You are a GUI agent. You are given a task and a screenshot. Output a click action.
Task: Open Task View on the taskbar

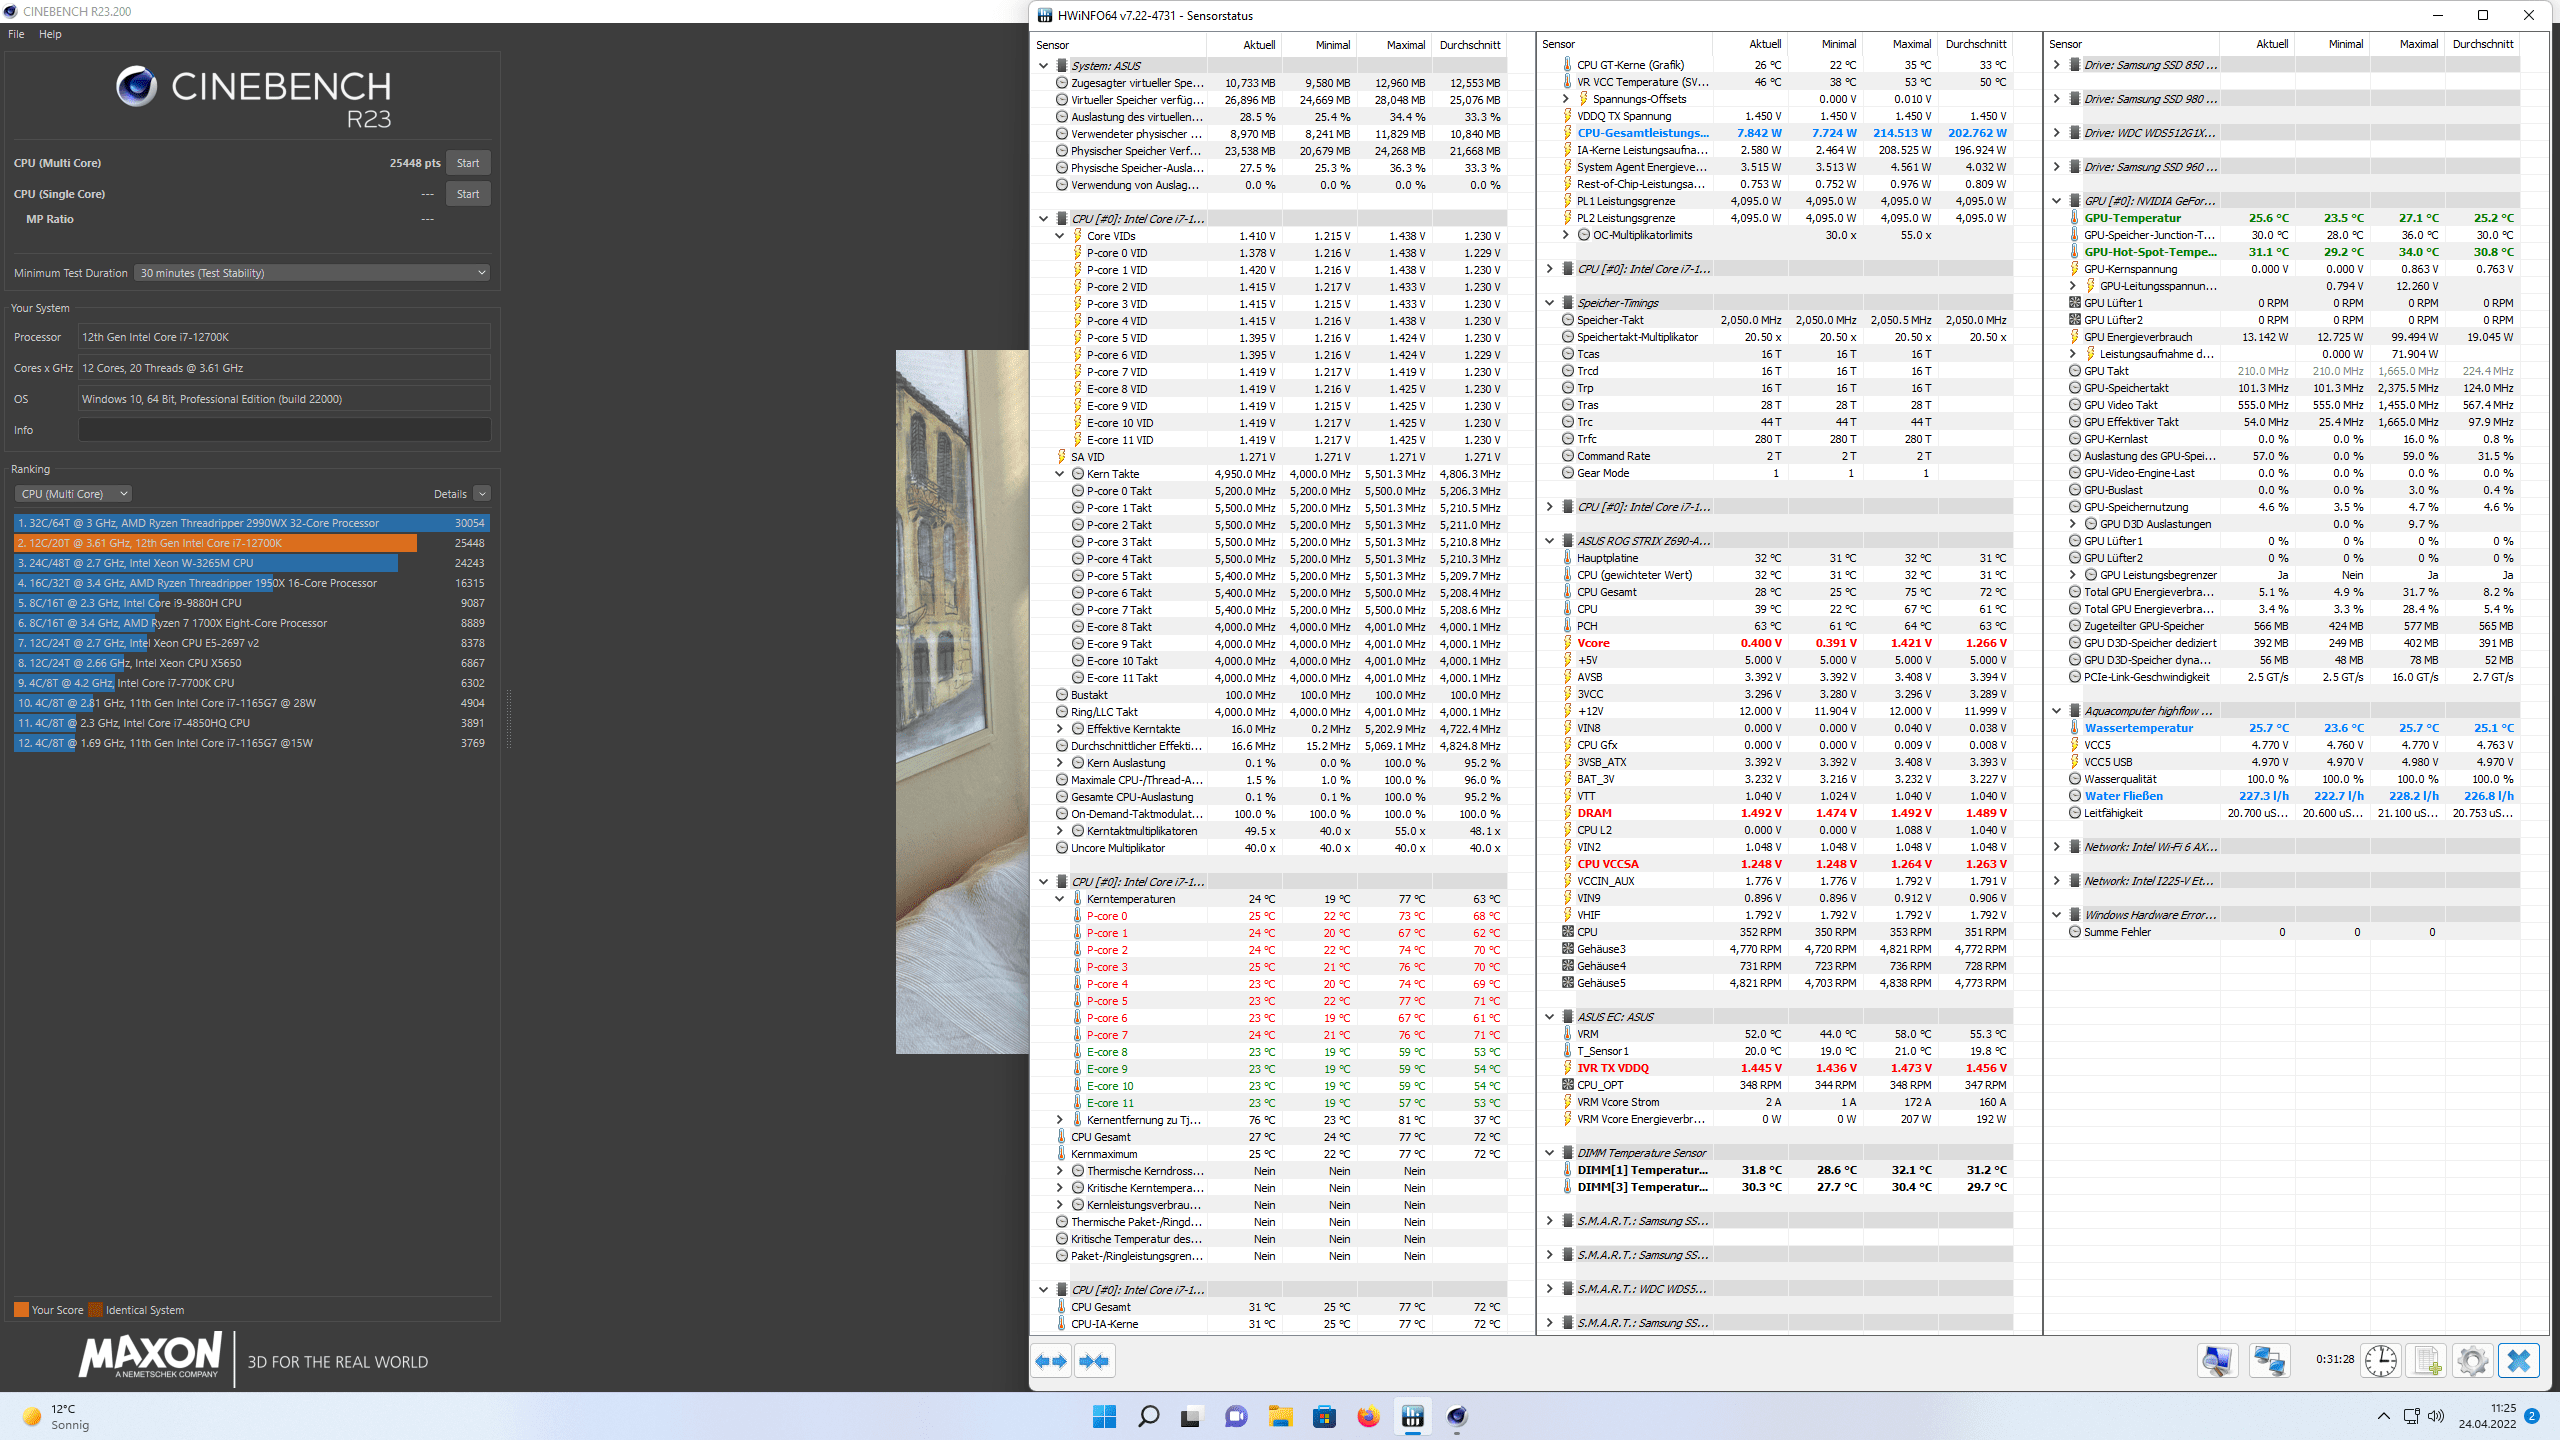[x=1190, y=1416]
